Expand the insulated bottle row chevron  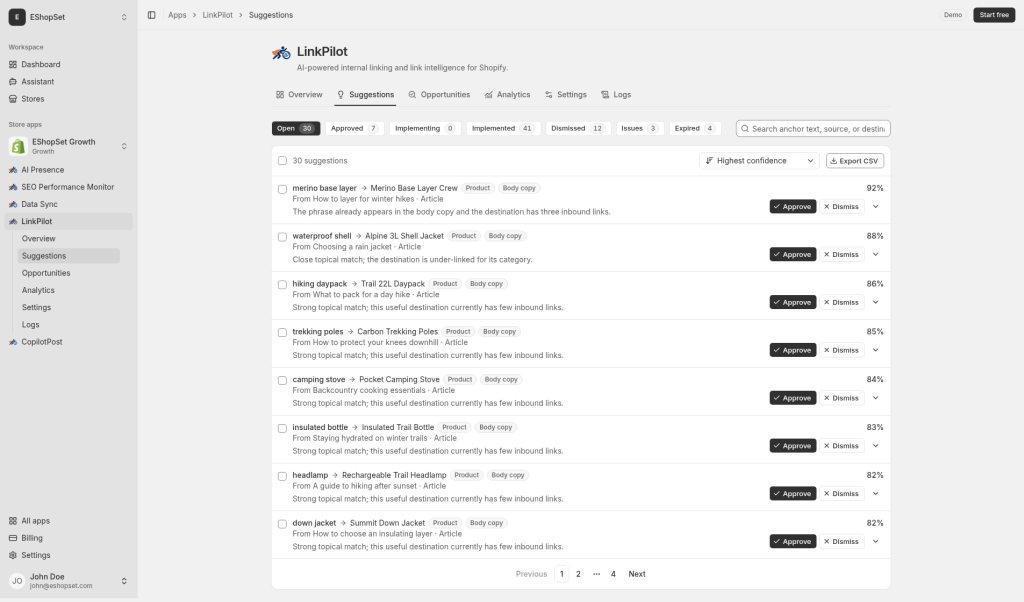876,446
